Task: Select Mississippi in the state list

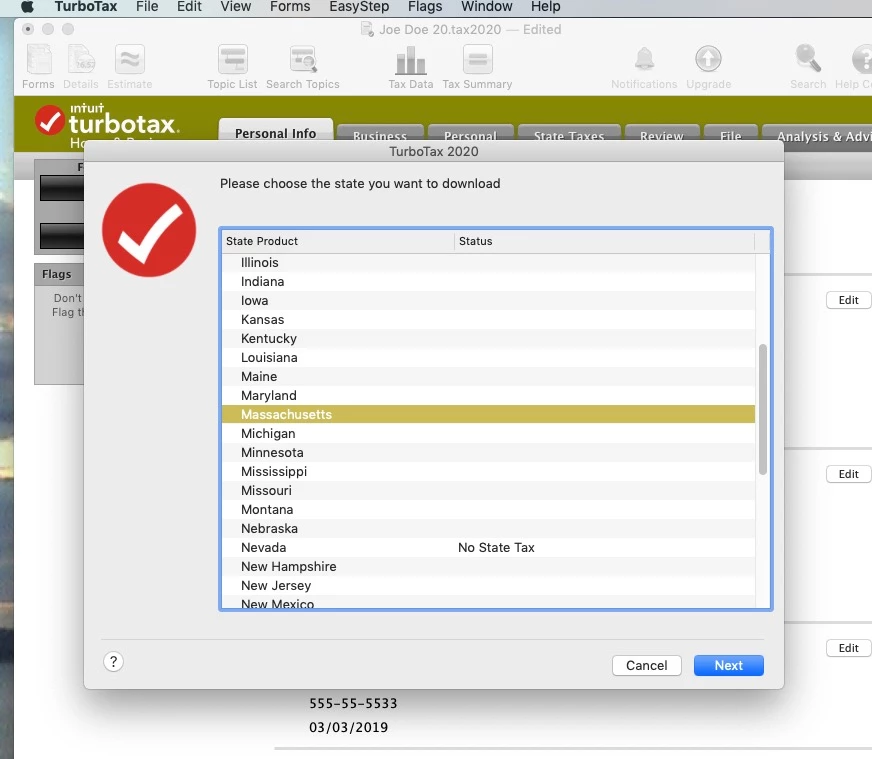Action: [x=488, y=472]
